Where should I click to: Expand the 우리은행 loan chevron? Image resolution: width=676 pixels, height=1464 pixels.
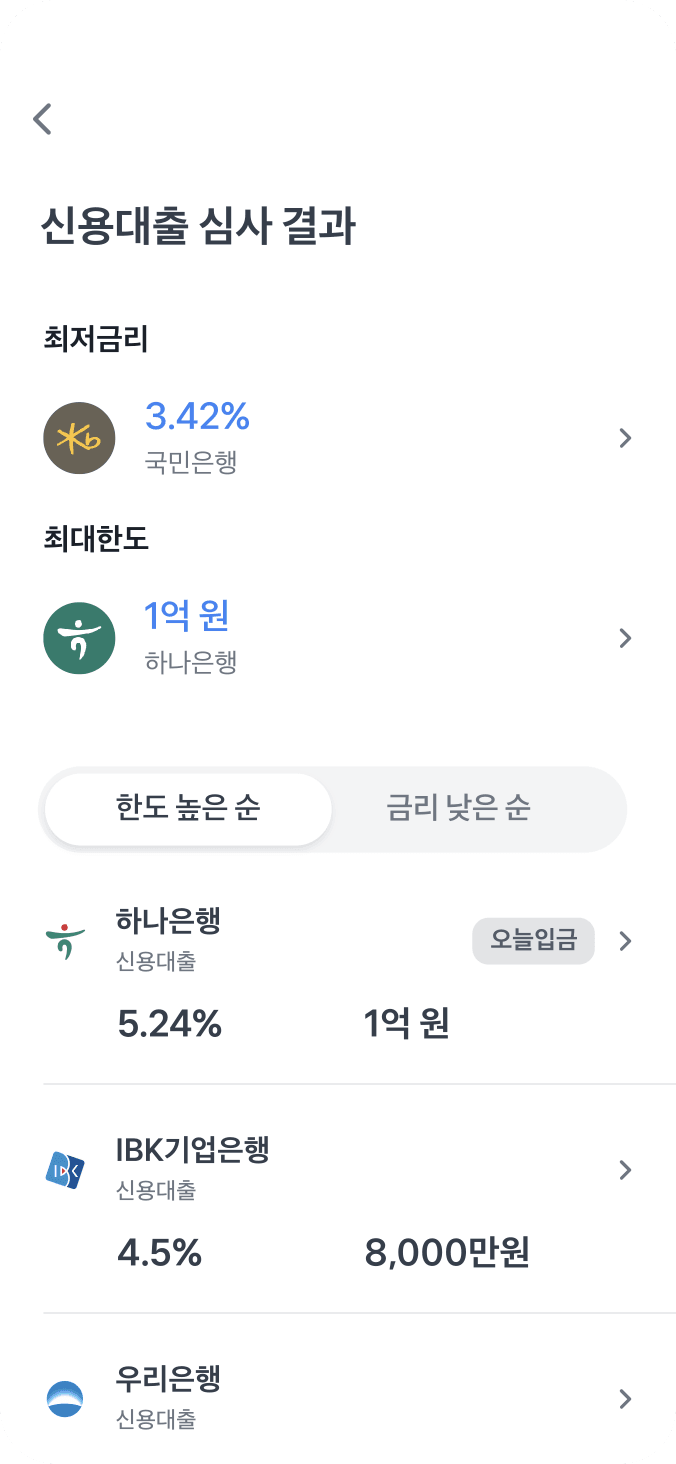625,1398
